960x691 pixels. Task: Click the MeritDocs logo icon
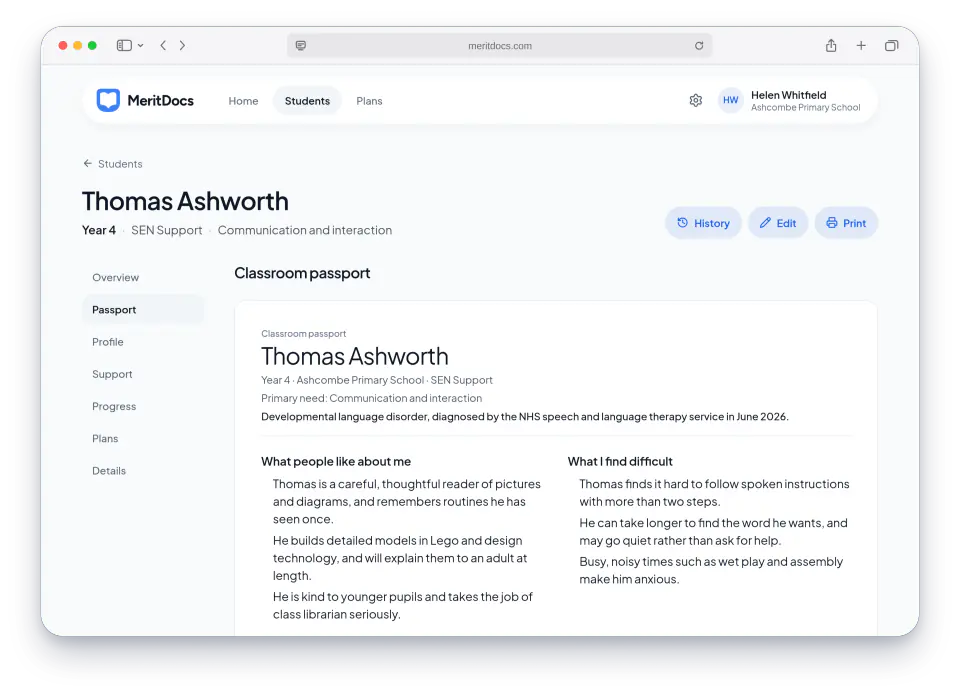pos(108,100)
